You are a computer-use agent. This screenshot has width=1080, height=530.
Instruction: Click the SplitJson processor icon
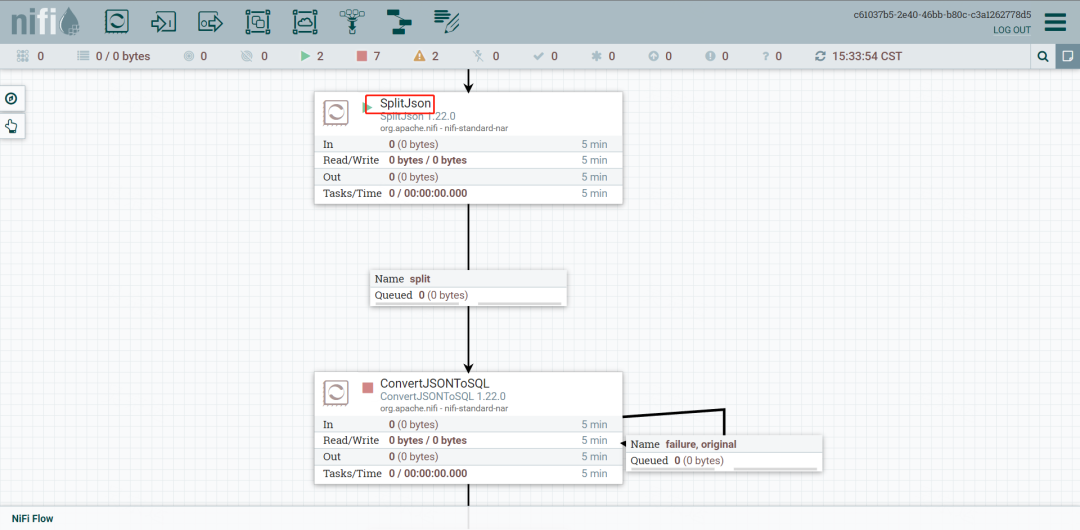click(335, 112)
